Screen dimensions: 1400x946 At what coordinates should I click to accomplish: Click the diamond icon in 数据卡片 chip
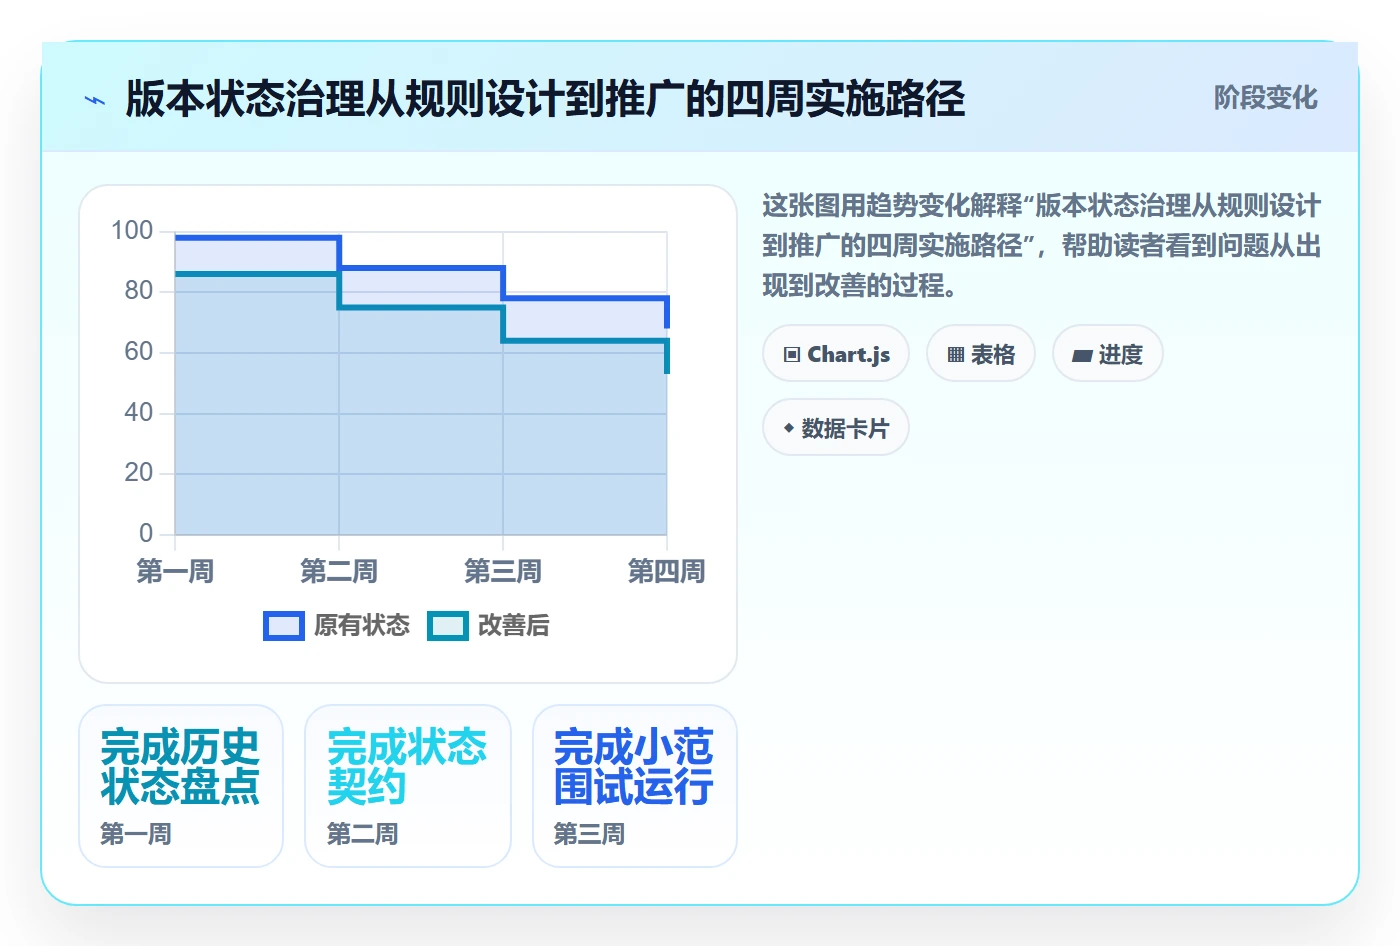(x=789, y=428)
